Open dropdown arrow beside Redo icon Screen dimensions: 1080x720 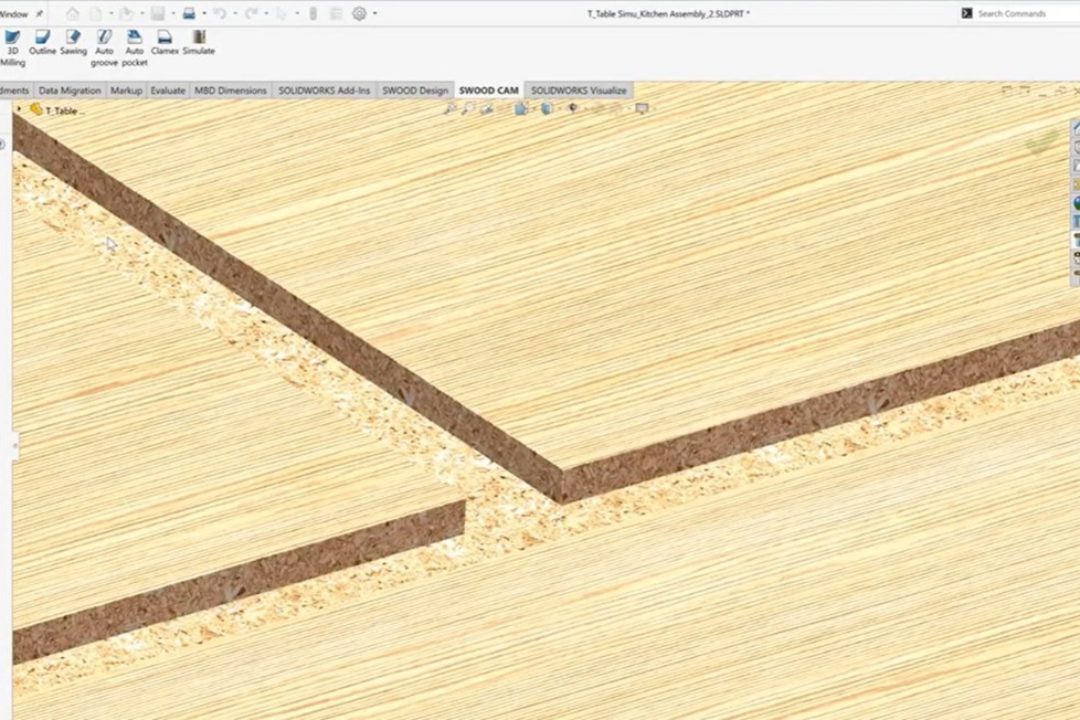tap(266, 13)
